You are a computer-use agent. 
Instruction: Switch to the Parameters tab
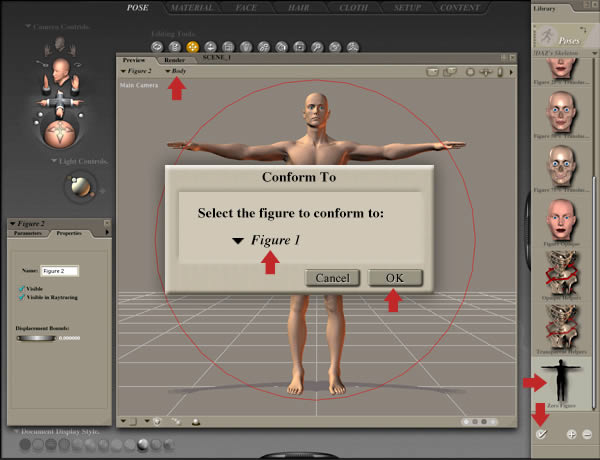(28, 233)
